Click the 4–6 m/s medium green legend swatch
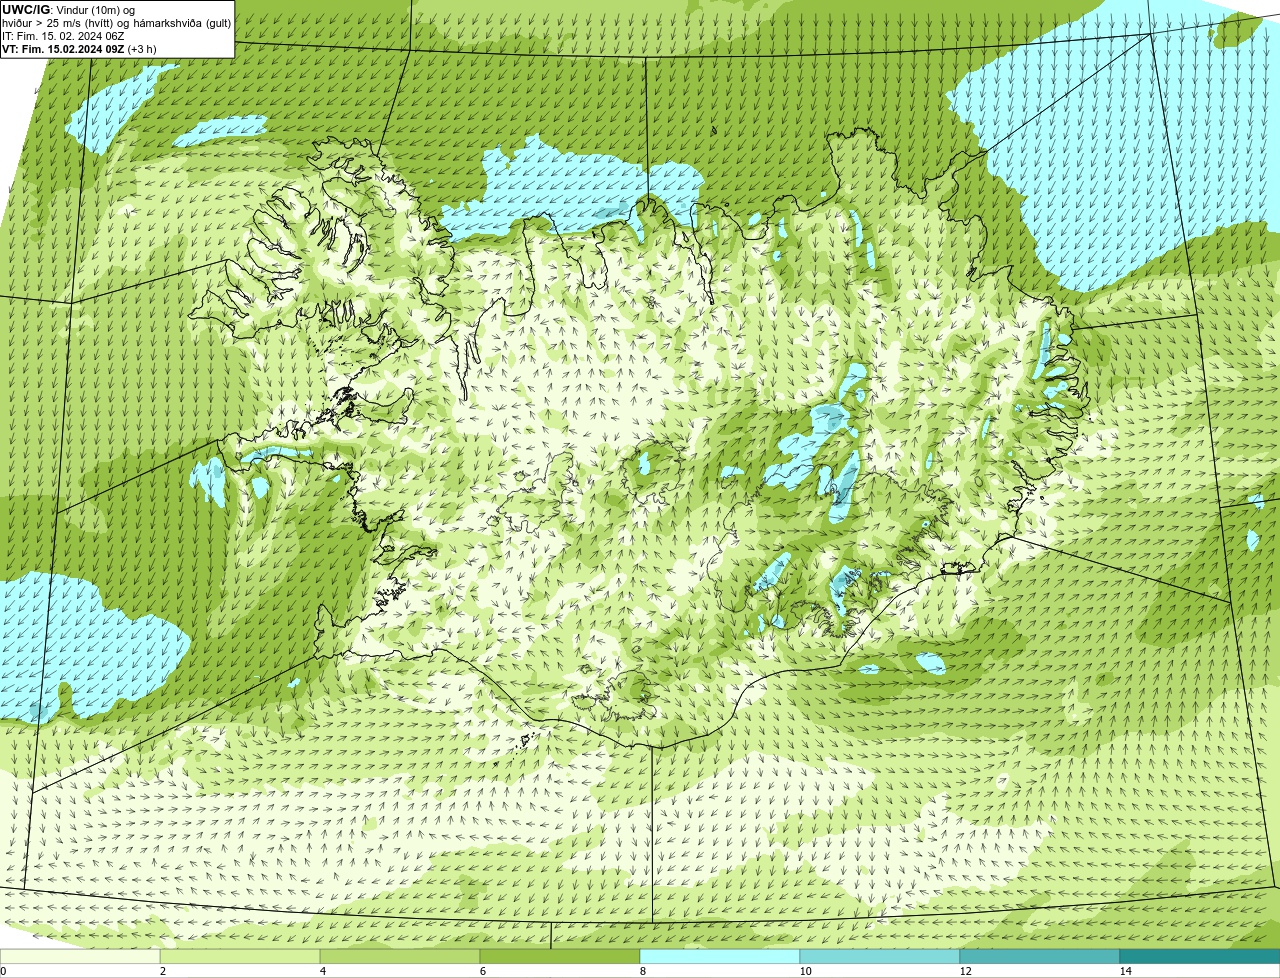 click(x=400, y=956)
